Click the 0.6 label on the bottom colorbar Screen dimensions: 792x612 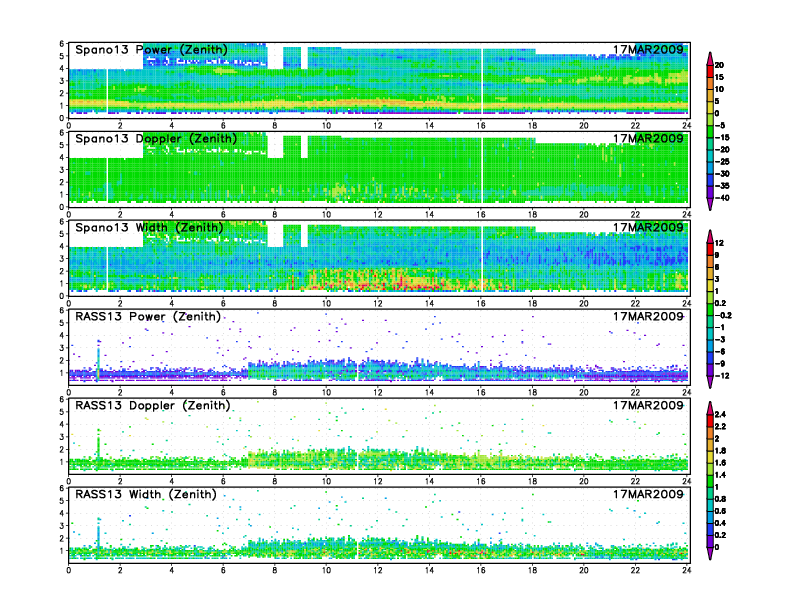[x=720, y=511]
